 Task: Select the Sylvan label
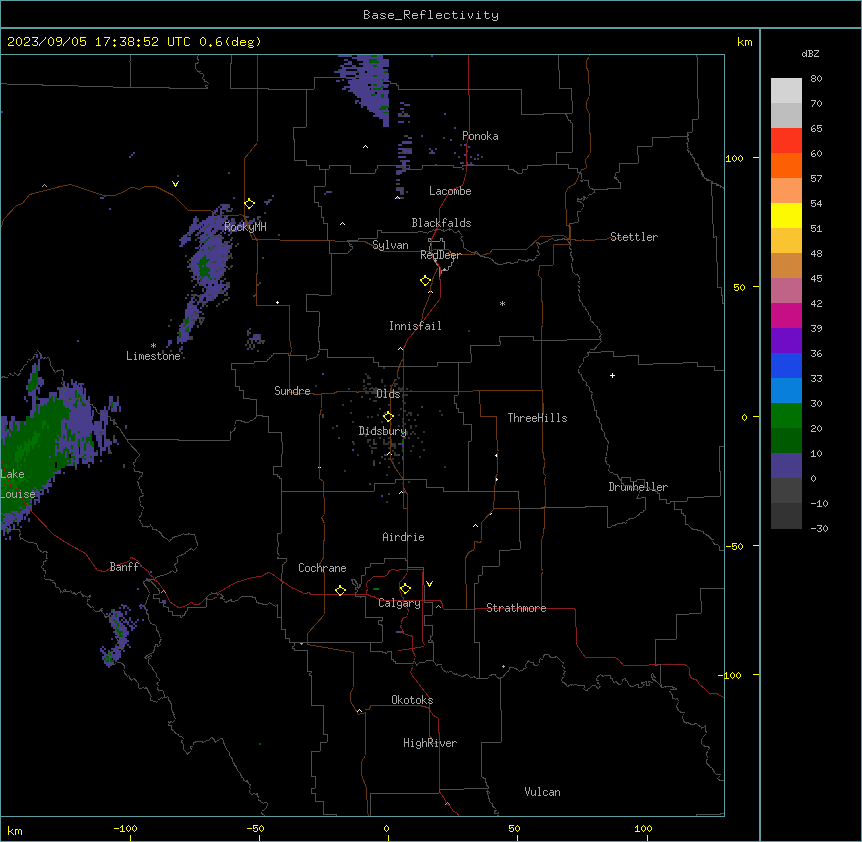coord(390,245)
